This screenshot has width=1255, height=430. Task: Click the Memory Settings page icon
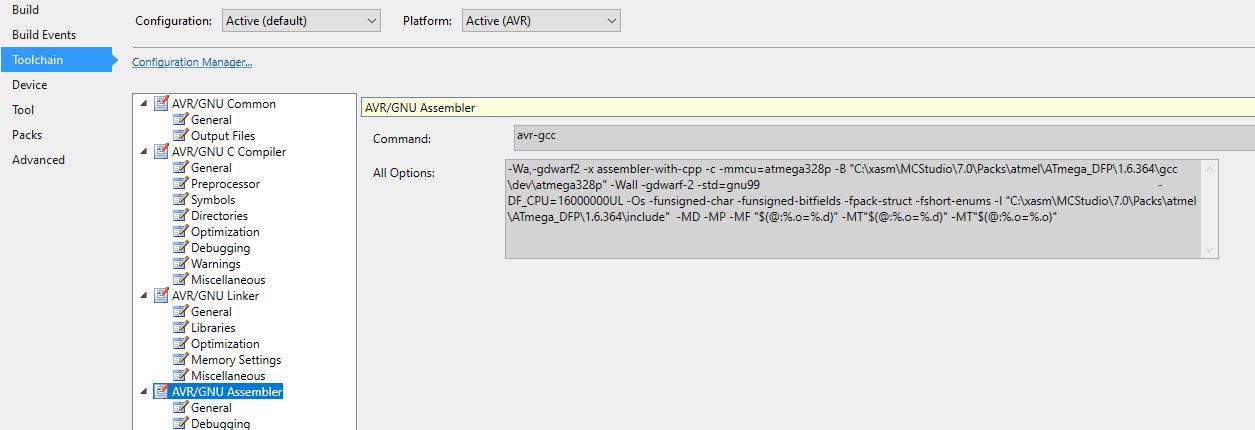pyautogui.click(x=181, y=360)
